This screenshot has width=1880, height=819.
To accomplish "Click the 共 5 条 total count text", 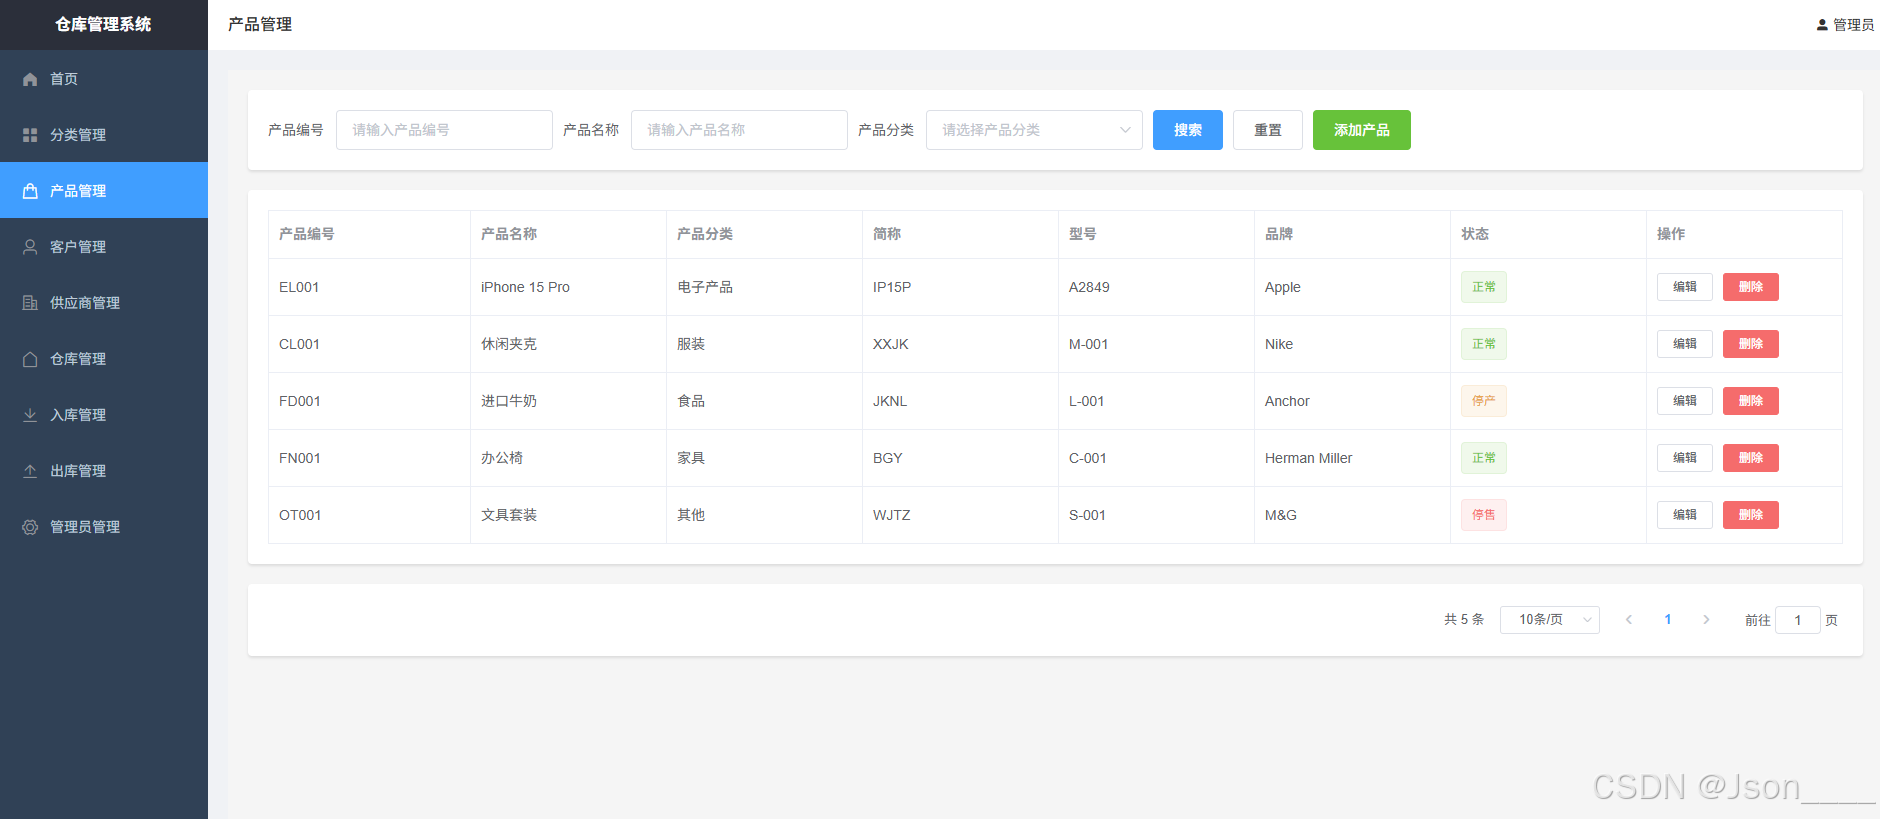I will (1464, 620).
